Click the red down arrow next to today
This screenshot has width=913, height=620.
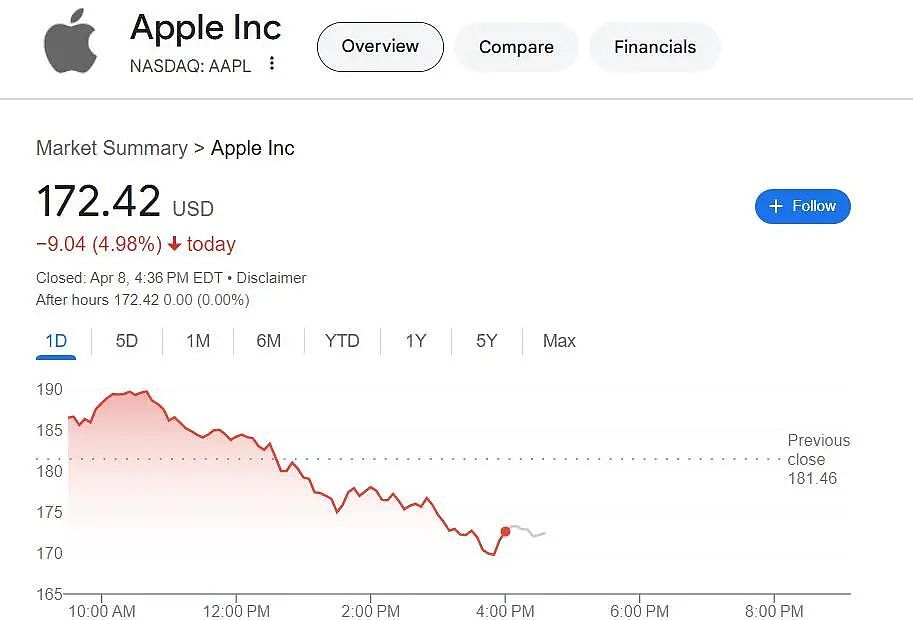click(174, 244)
